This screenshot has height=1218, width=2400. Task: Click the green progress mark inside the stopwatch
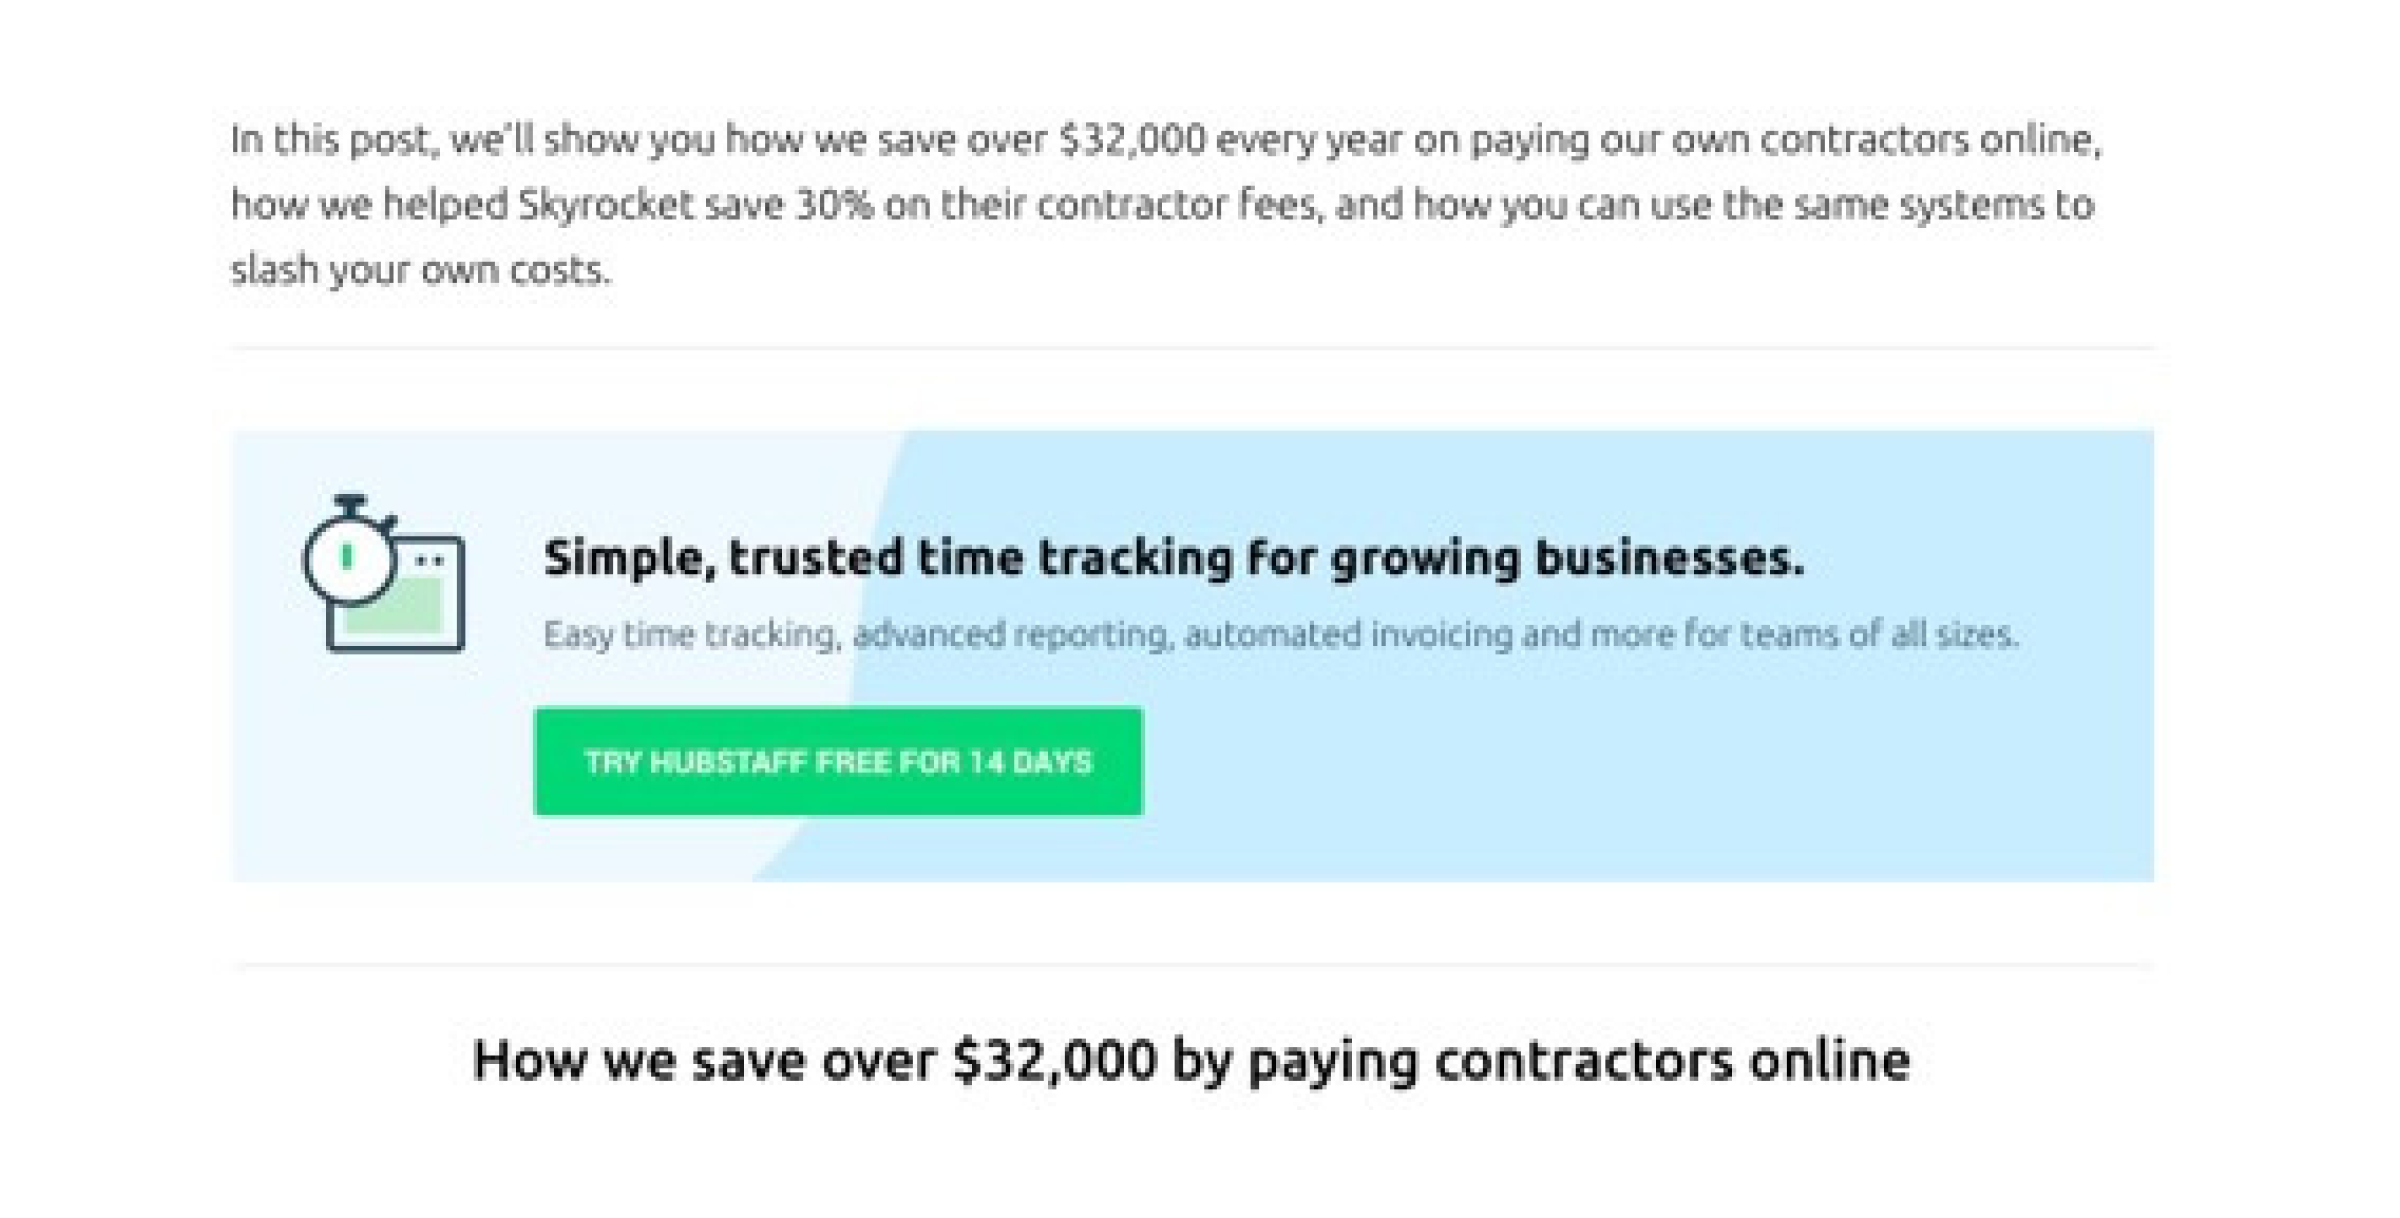pyautogui.click(x=347, y=556)
